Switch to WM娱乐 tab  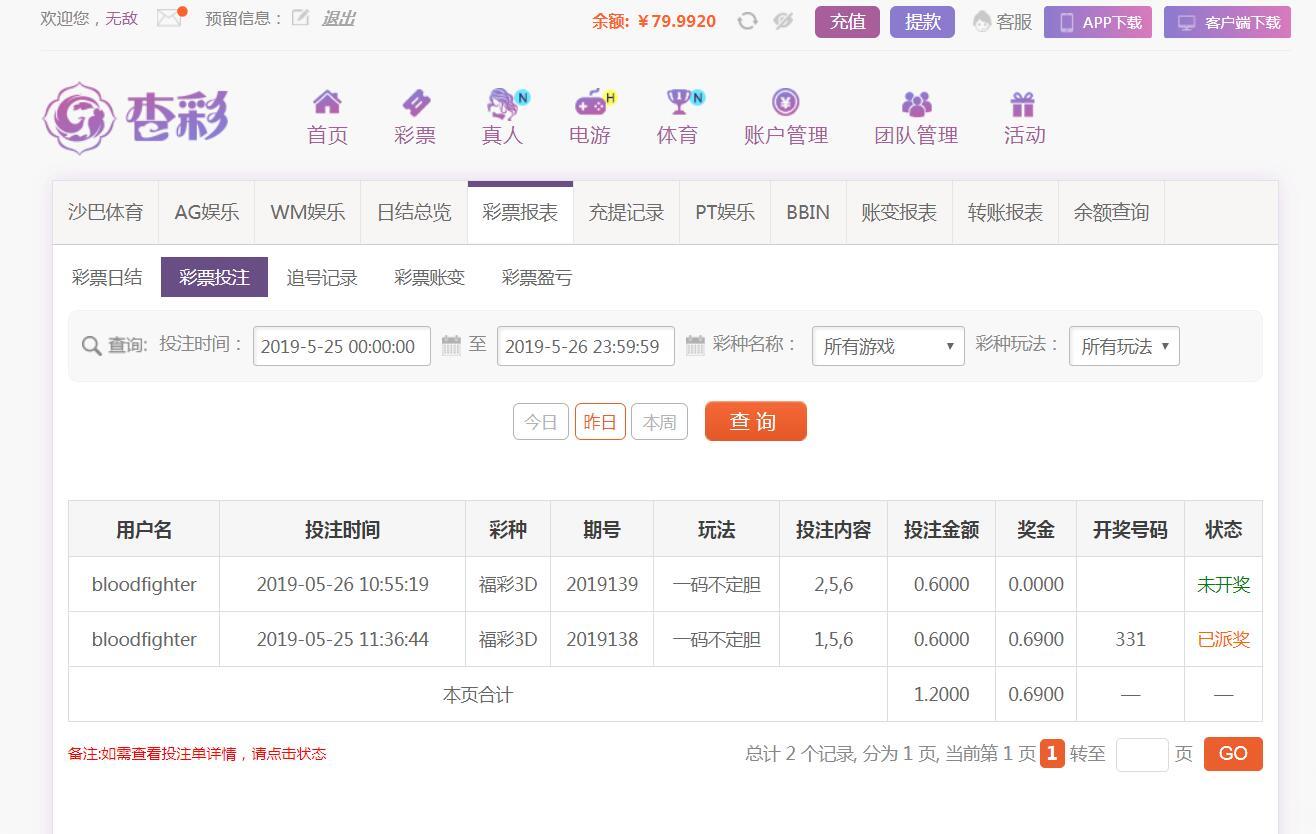(x=308, y=212)
